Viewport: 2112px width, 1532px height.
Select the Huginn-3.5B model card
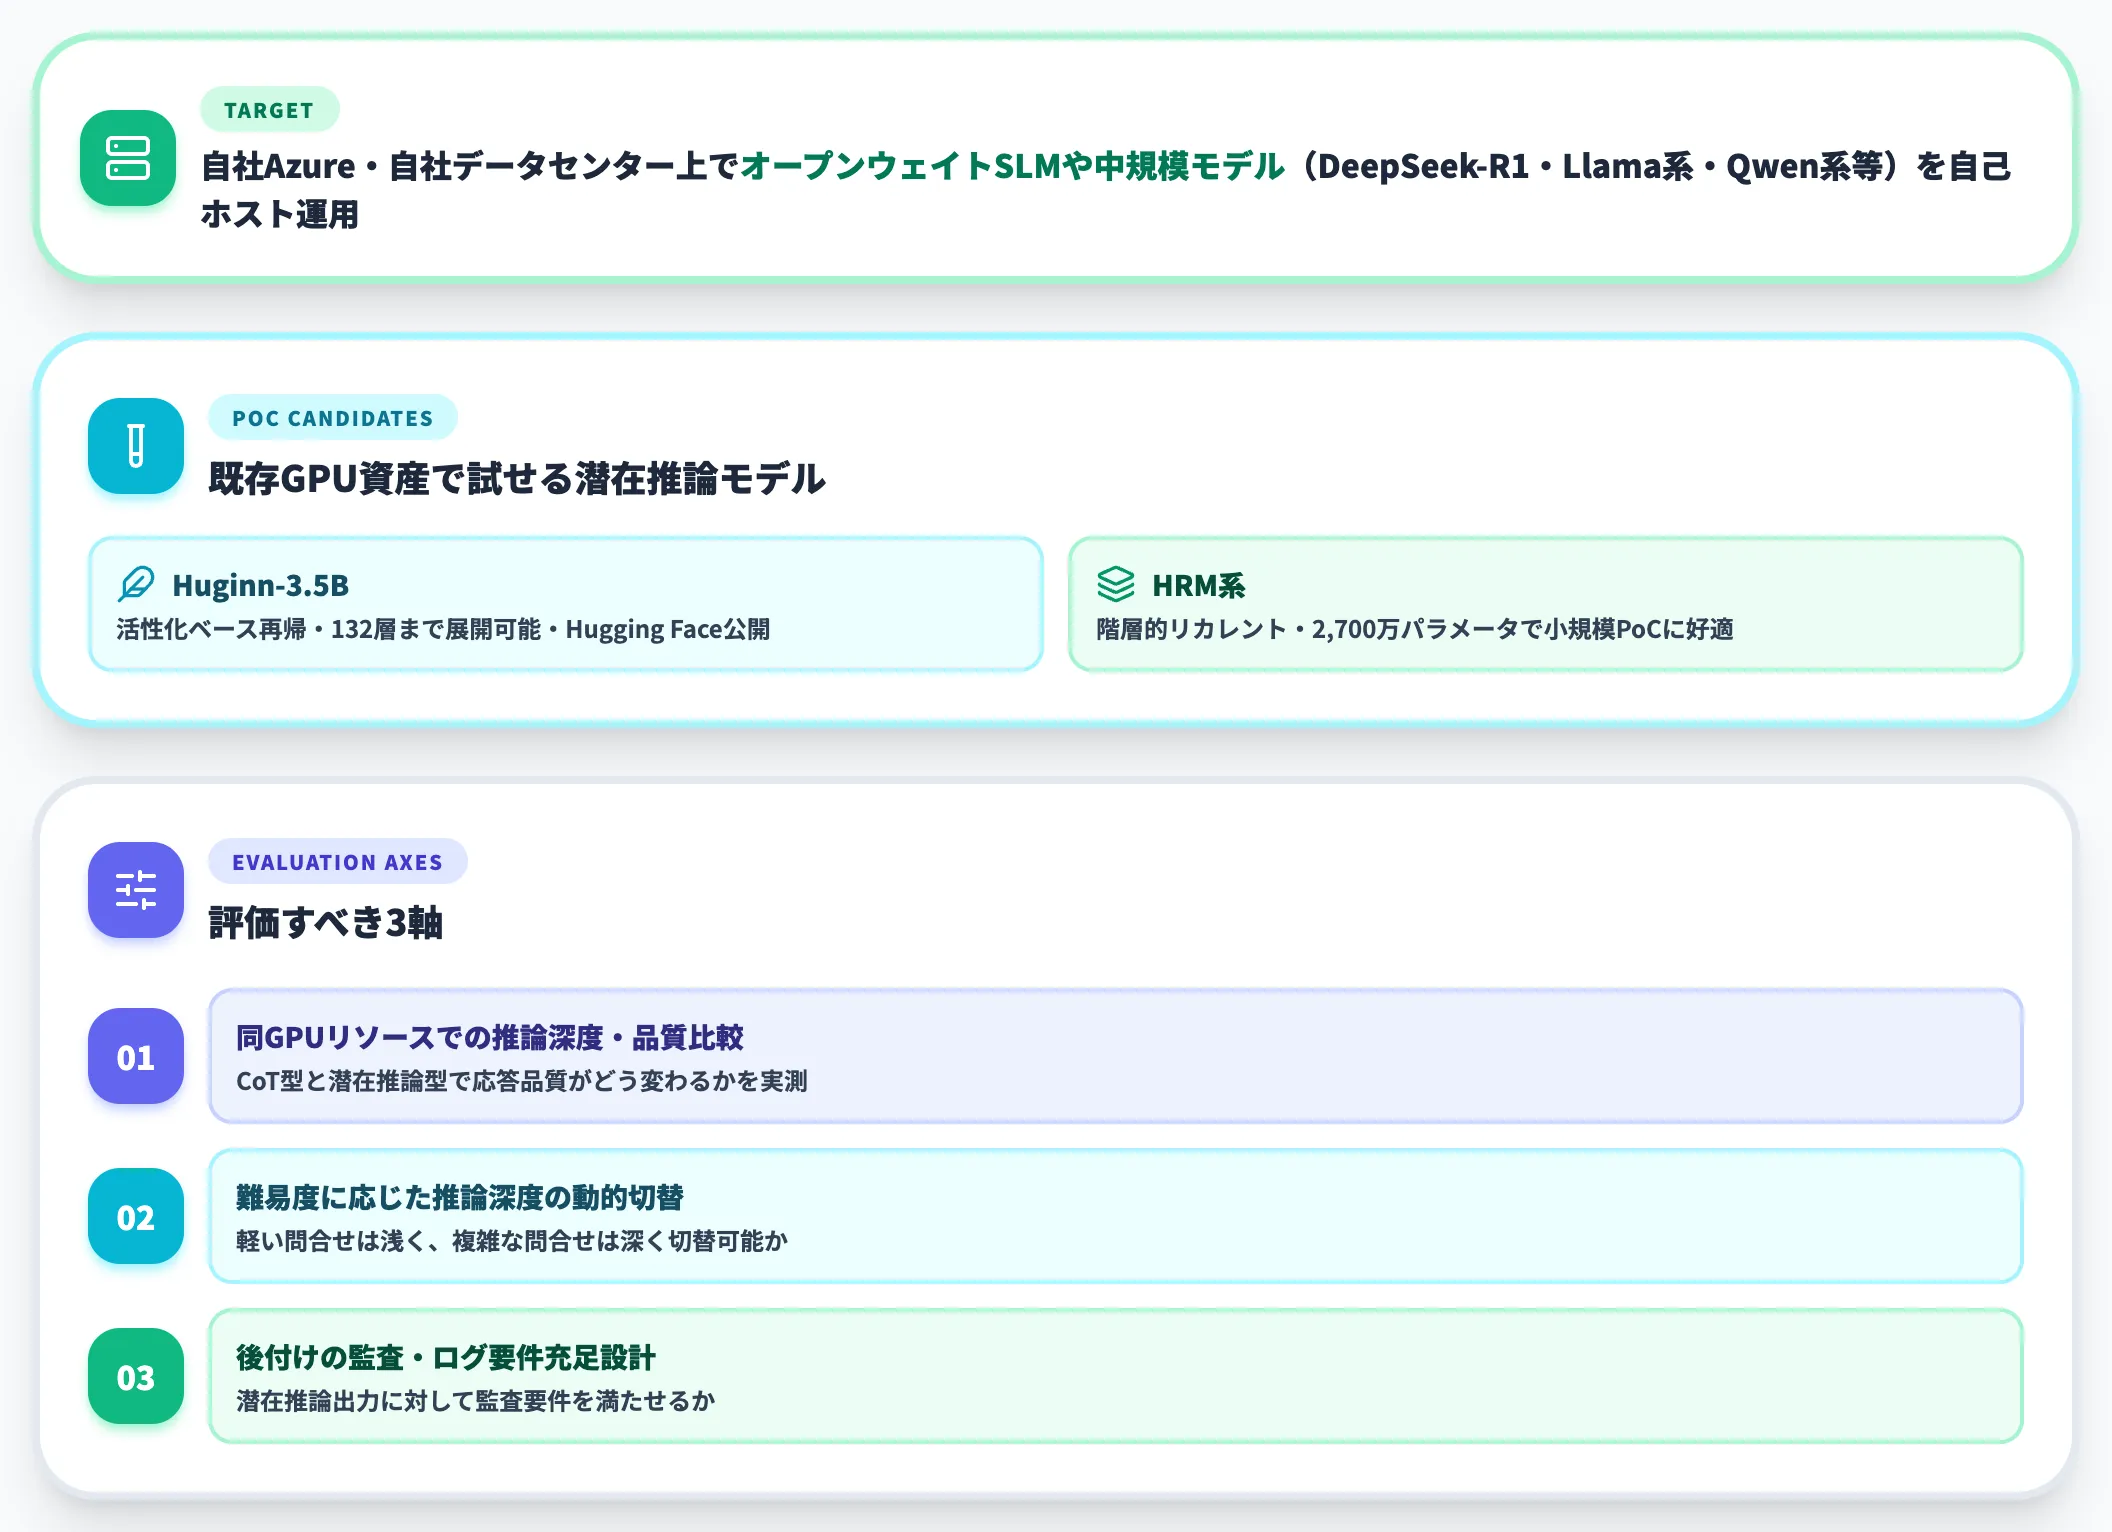tap(566, 604)
